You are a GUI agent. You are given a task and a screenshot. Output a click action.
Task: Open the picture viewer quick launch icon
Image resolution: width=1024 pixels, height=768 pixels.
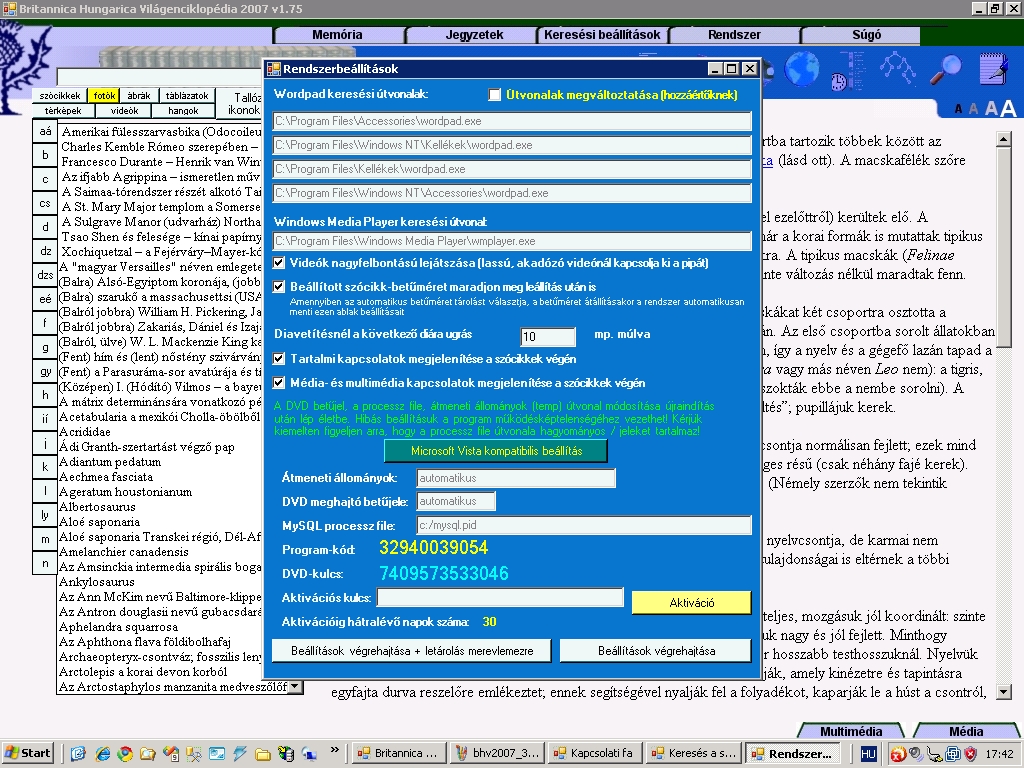(x=217, y=754)
